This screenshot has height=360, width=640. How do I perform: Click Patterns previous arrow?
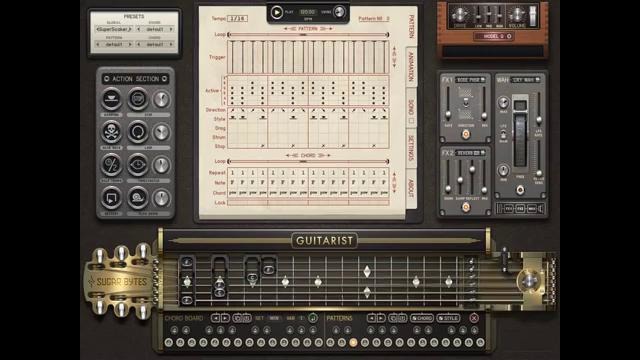371,318
